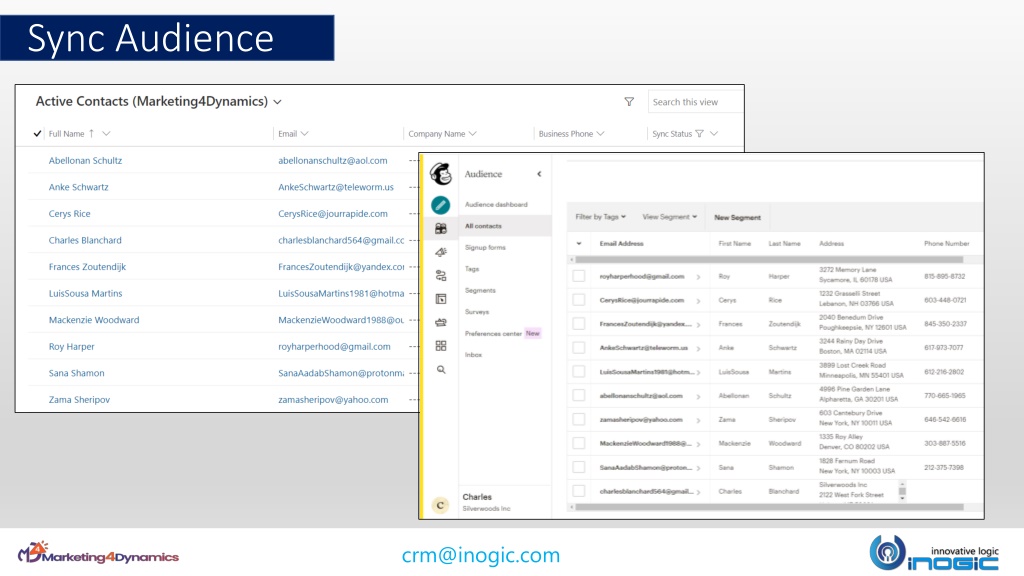Screen dimensions: 1024x576
Task: Click the bottom horizontal scrollbar in the Mailchimp table
Action: click(768, 507)
